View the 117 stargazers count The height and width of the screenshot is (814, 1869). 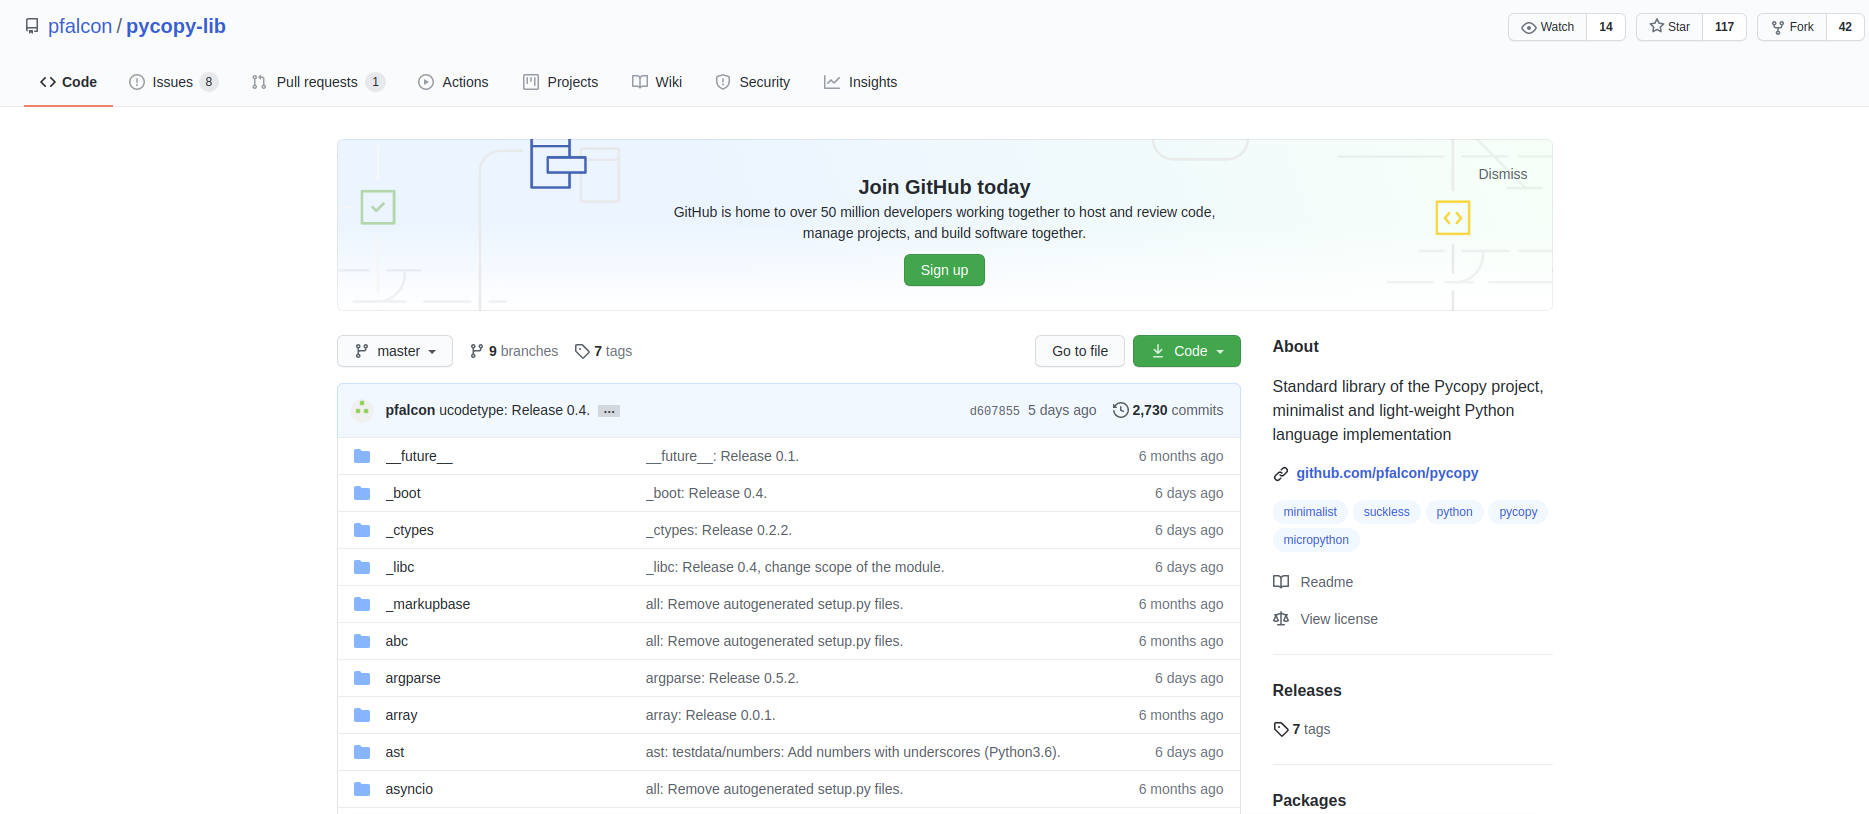1724,27
